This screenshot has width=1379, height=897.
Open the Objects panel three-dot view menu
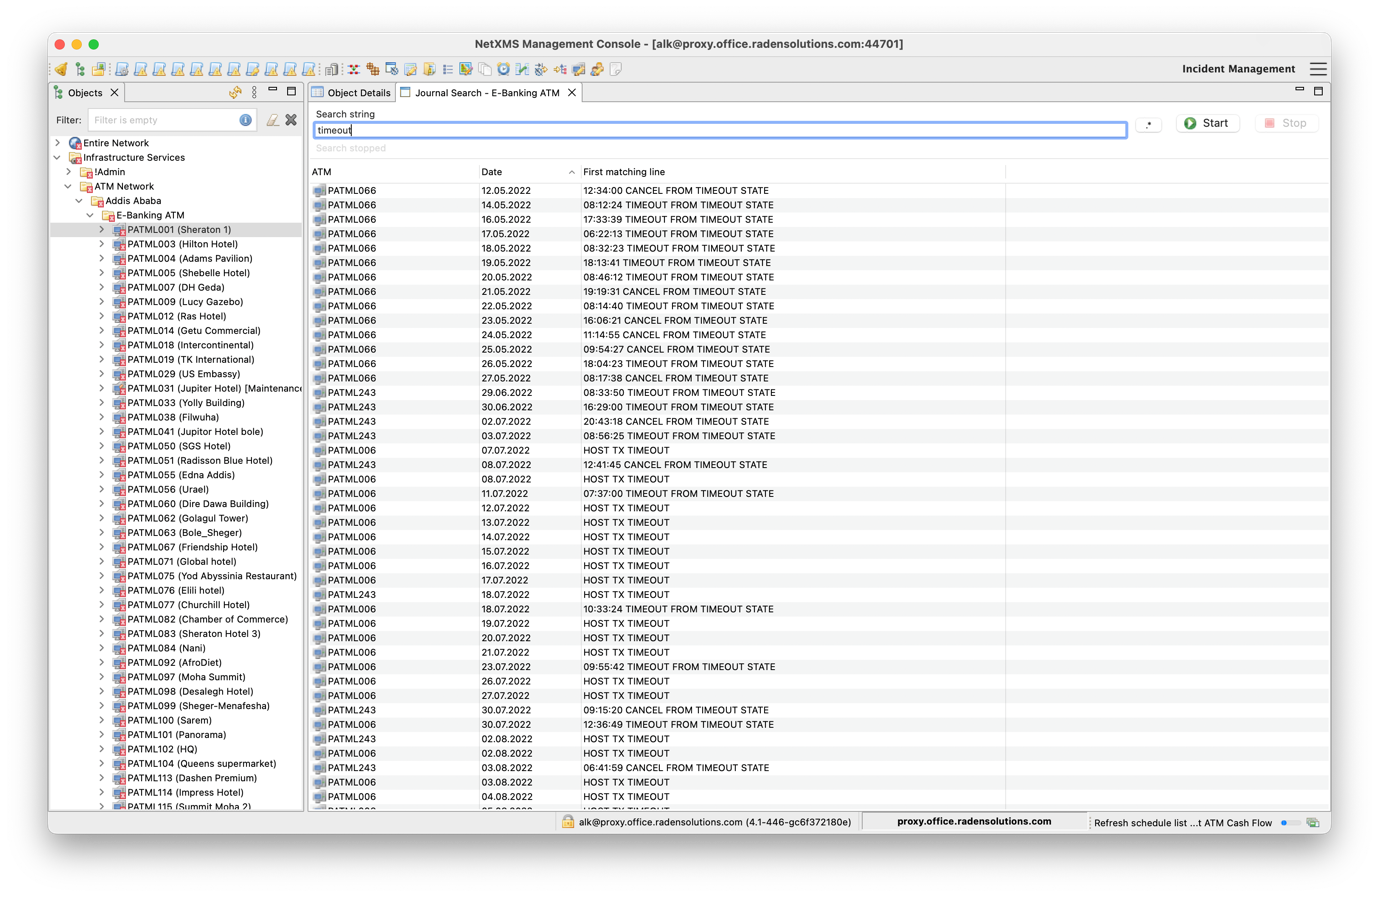click(254, 92)
